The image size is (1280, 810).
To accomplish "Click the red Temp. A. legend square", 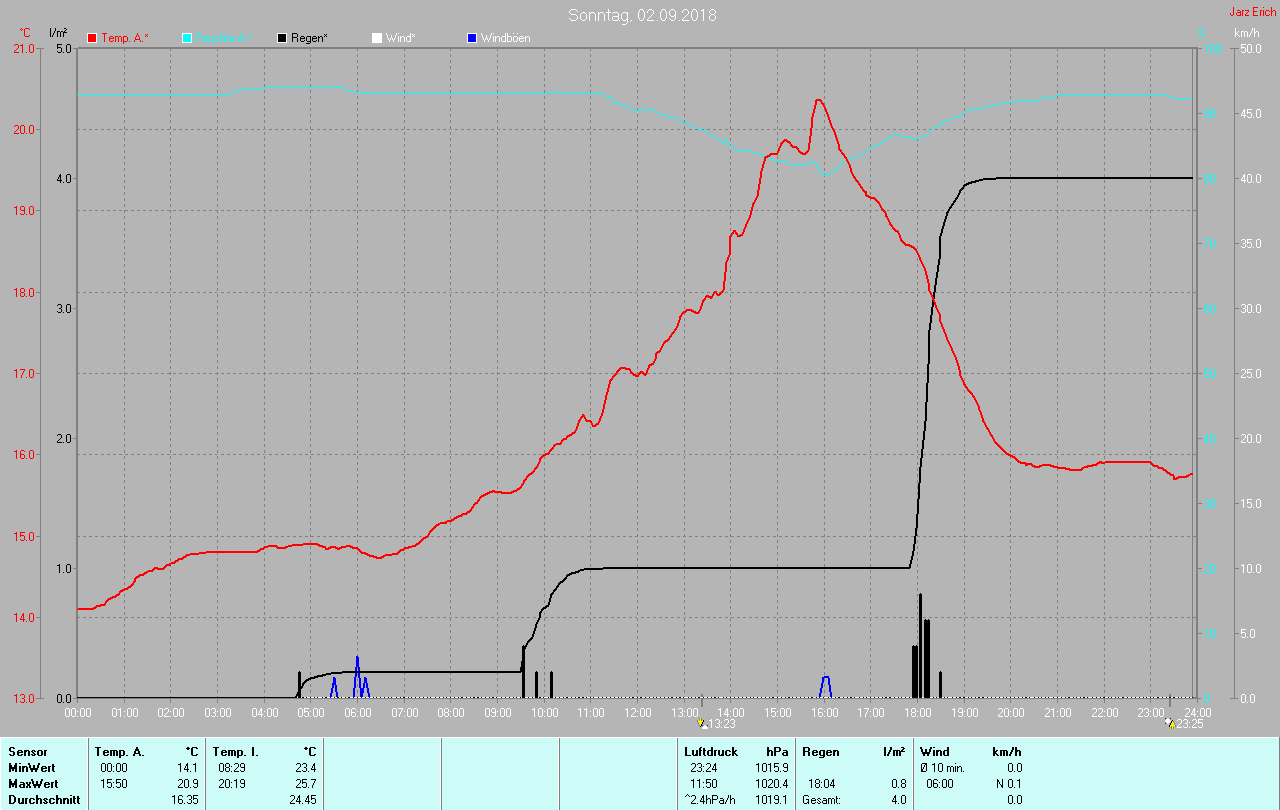I will (92, 38).
